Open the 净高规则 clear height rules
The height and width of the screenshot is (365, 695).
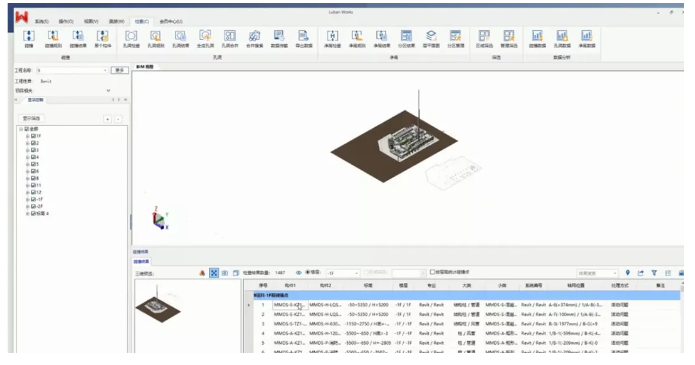pos(357,39)
